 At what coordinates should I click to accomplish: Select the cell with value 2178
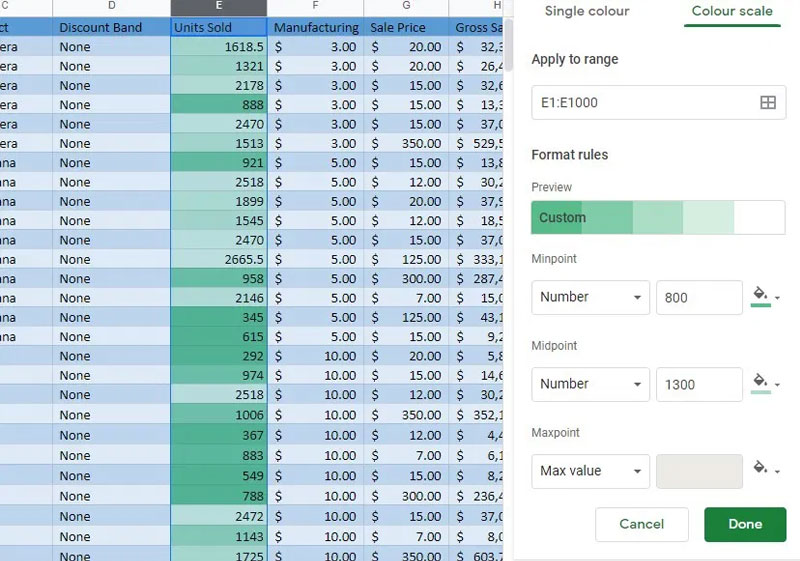tap(218, 85)
